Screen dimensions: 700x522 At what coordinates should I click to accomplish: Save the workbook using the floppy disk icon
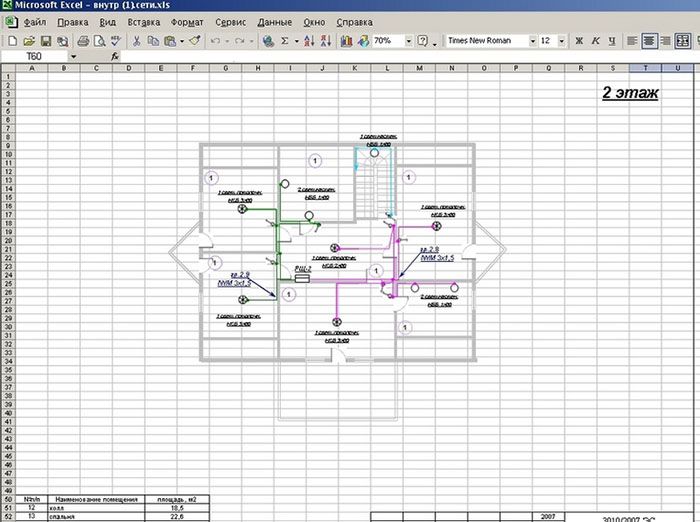46,41
